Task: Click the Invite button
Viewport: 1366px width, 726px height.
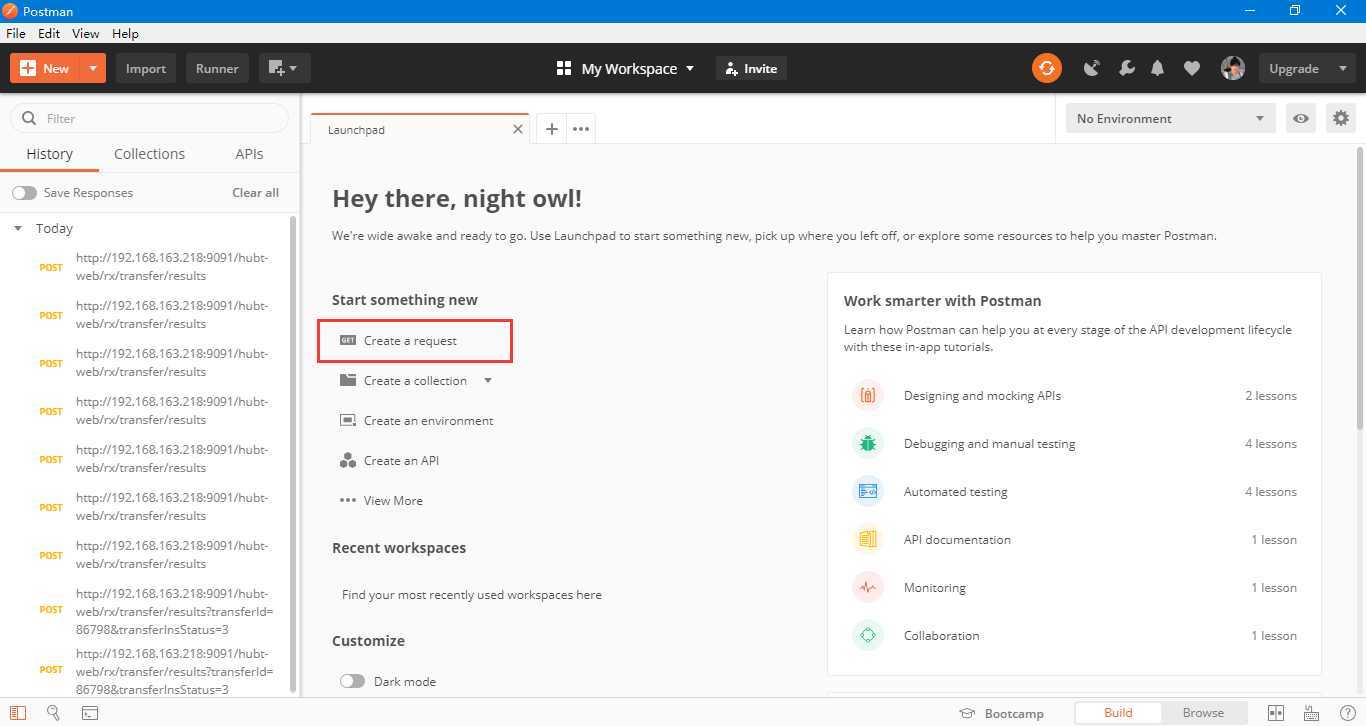Action: point(751,68)
